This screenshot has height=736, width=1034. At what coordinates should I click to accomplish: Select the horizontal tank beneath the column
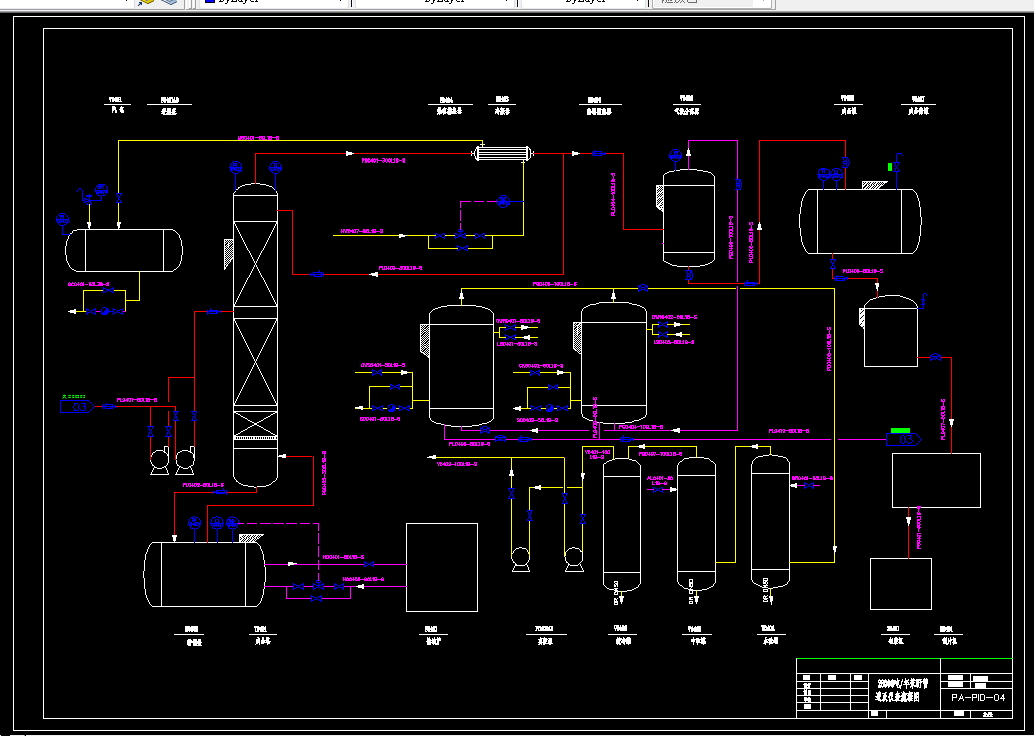pyautogui.click(x=204, y=574)
